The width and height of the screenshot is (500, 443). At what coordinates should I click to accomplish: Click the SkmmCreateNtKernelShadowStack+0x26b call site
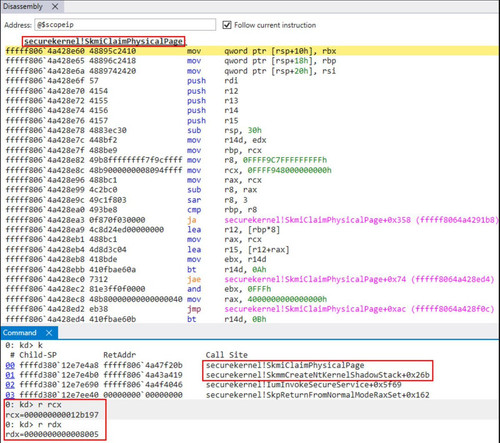click(x=318, y=375)
